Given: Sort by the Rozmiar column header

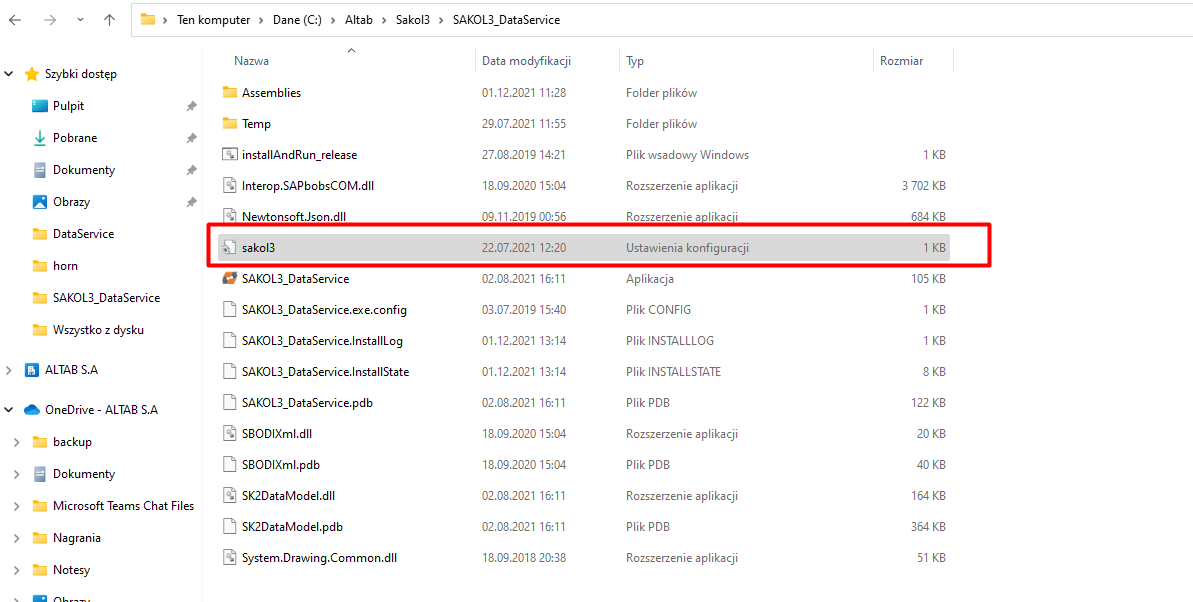Looking at the screenshot, I should [x=902, y=60].
